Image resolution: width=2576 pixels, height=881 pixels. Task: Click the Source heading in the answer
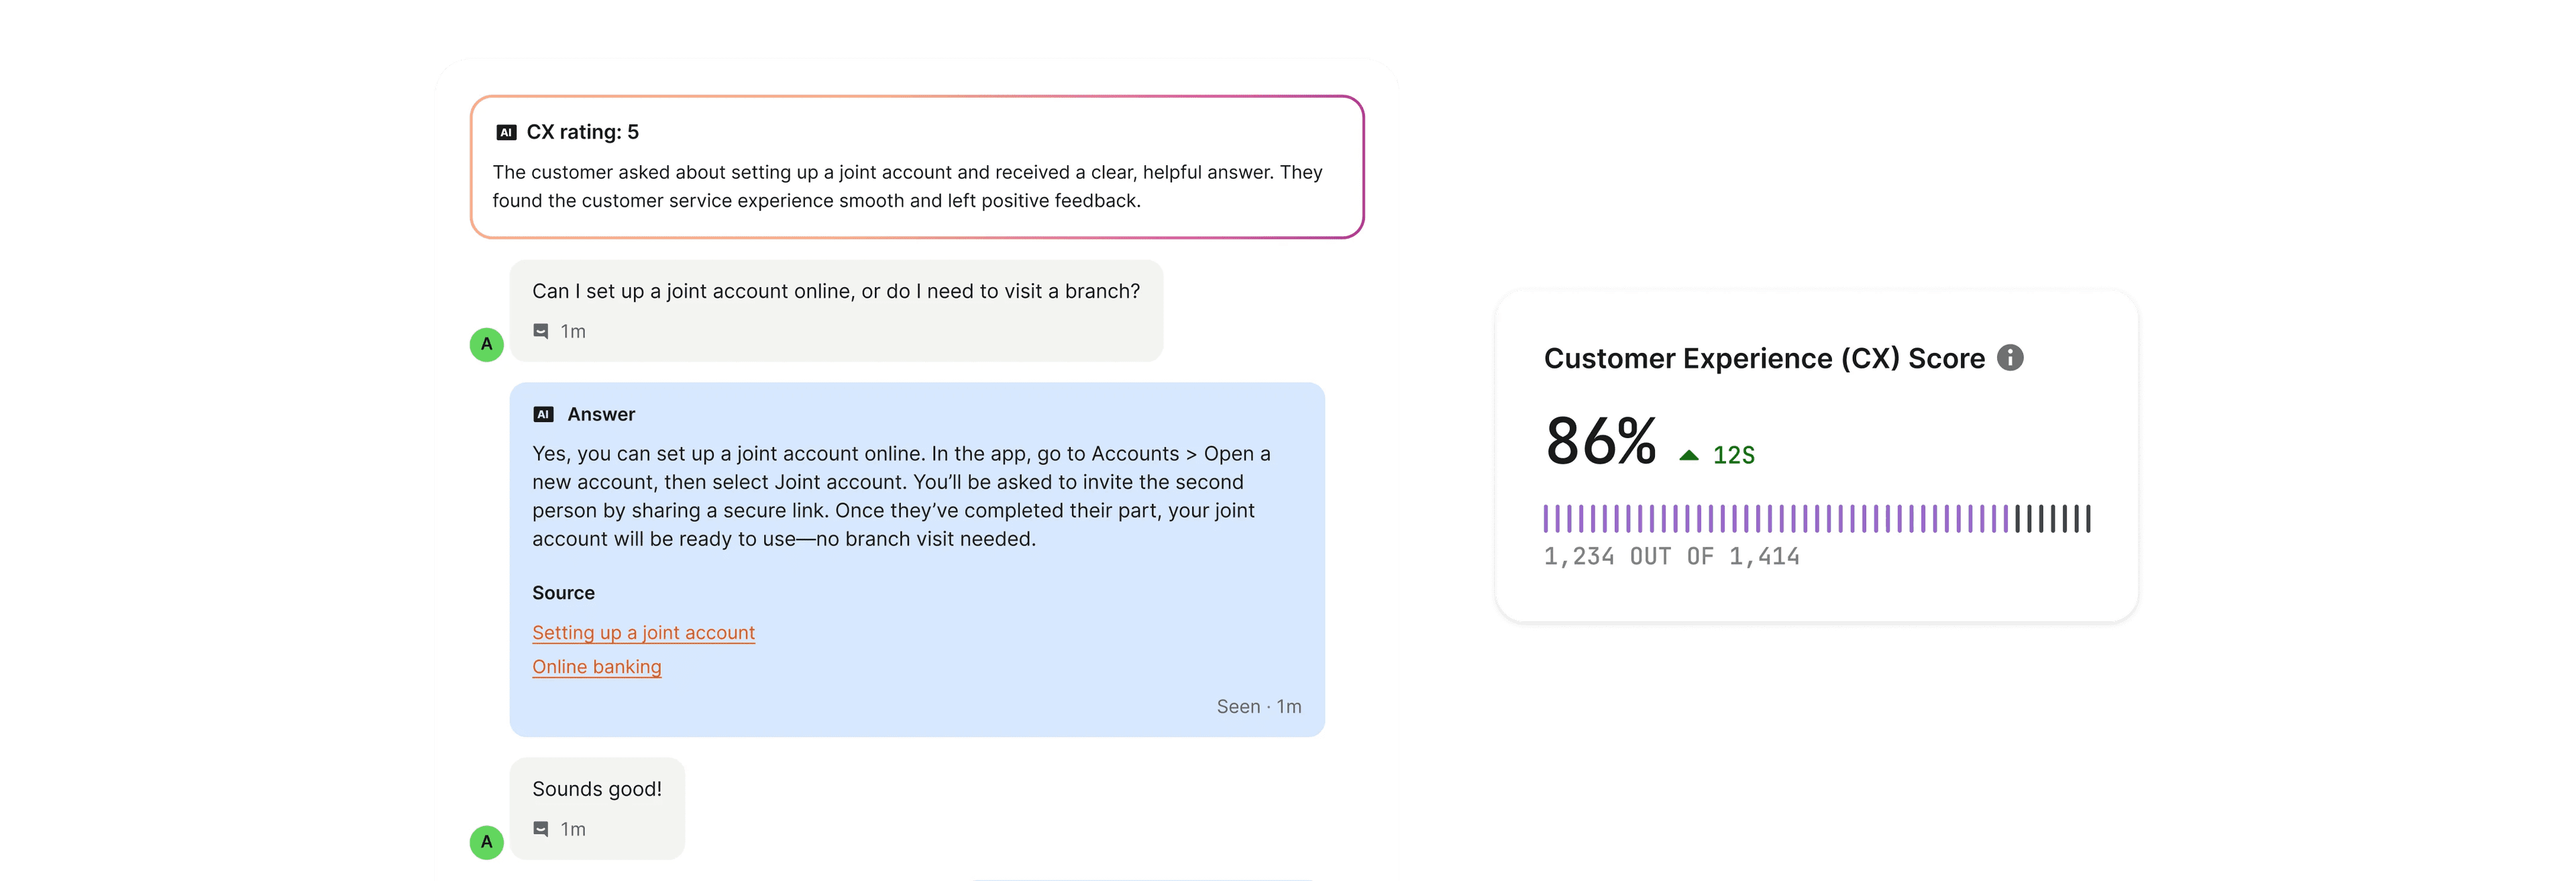pos(563,593)
